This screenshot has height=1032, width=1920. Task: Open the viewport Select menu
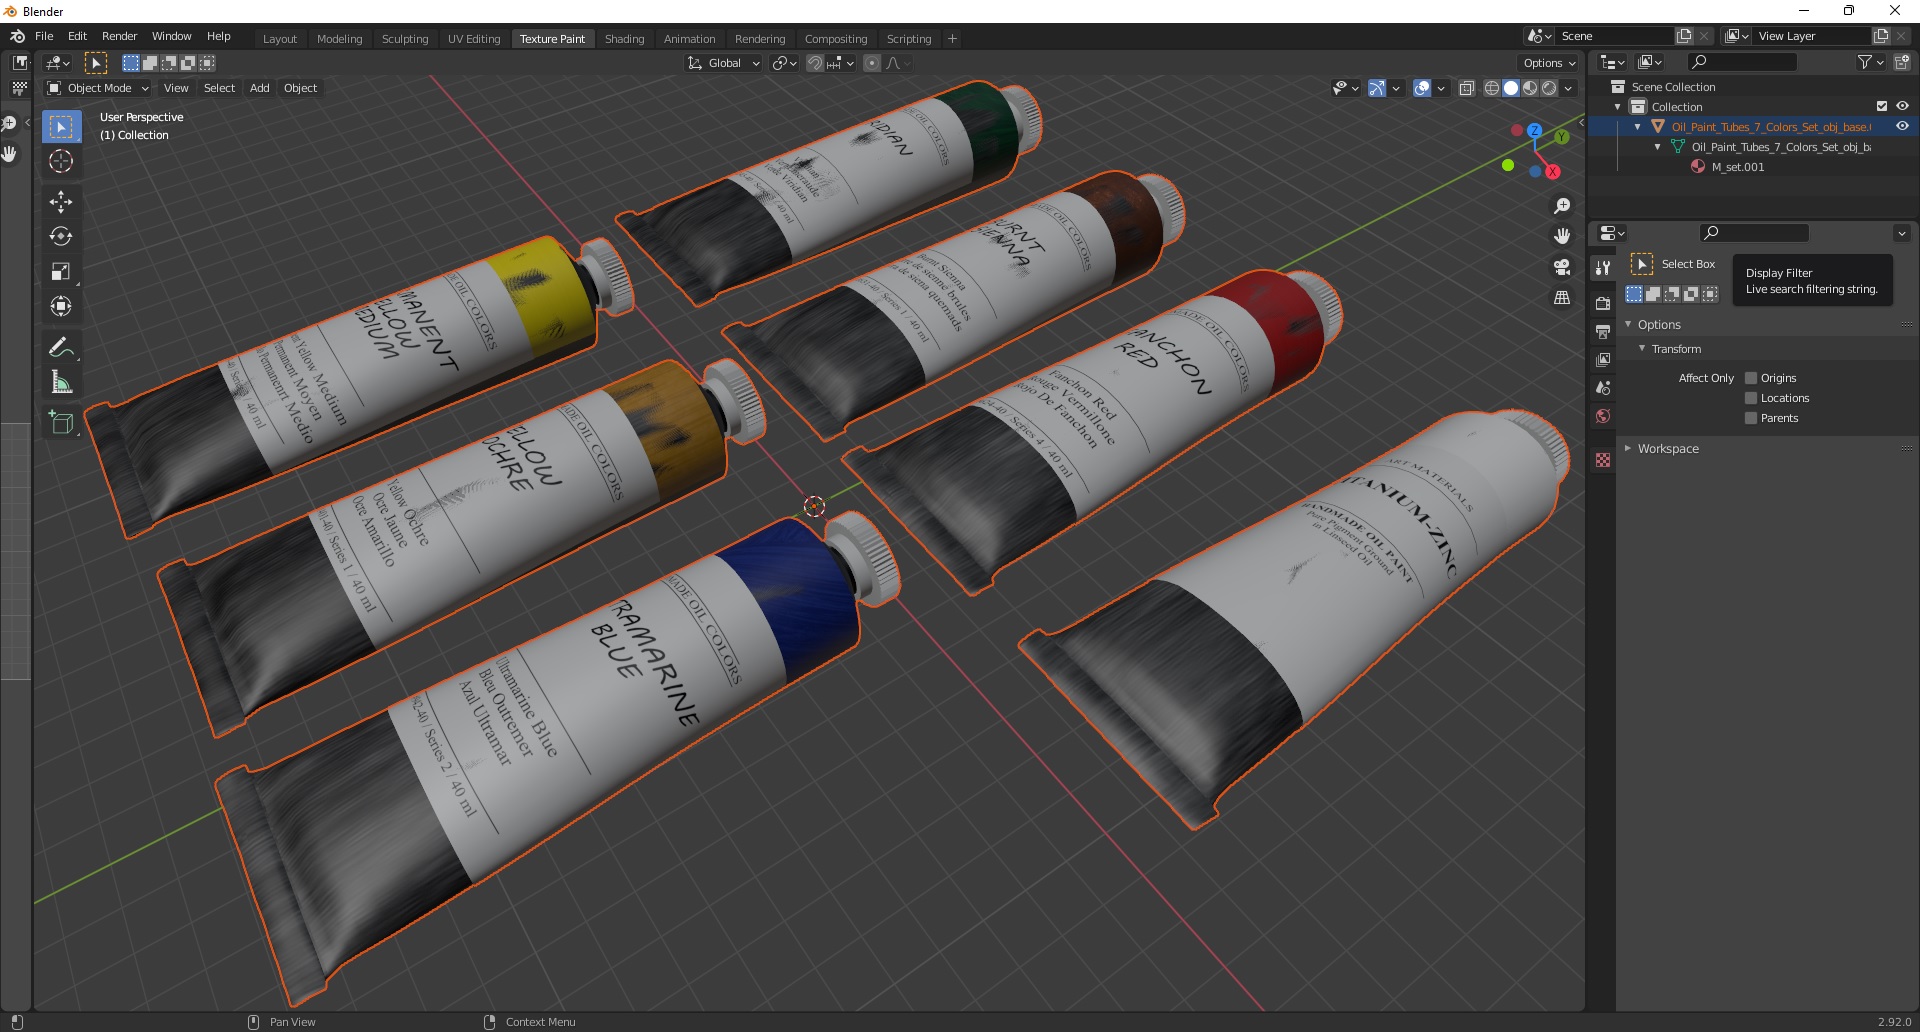219,88
